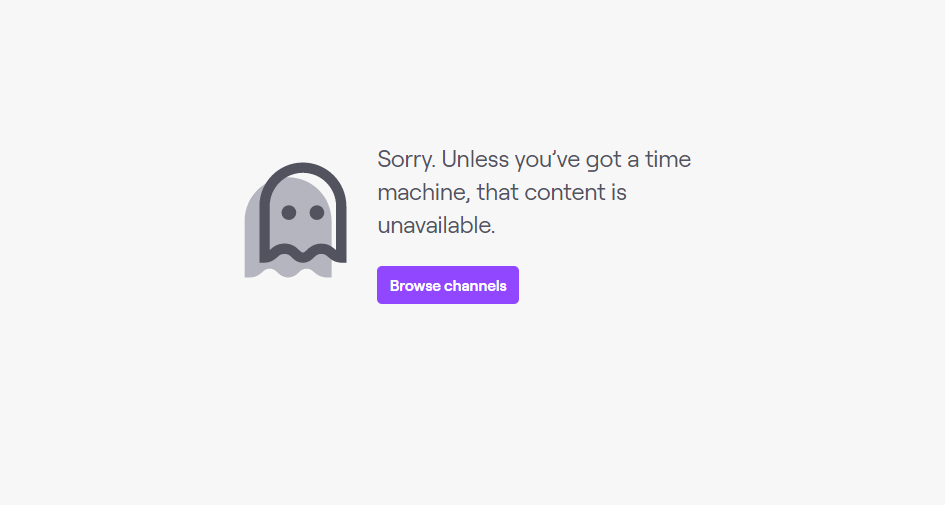This screenshot has width=945, height=505.
Task: Click the word "Unless" in error text
Action: pos(476,160)
